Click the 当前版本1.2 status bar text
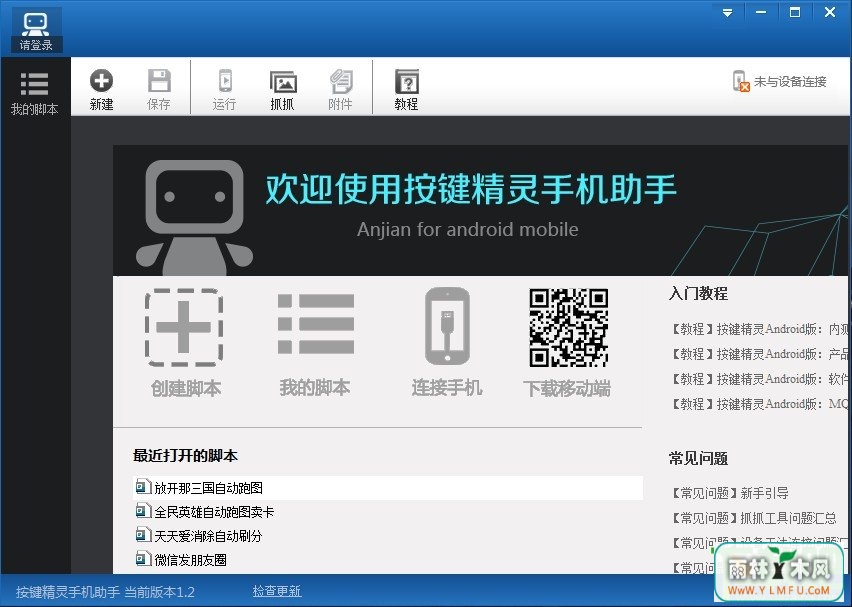852x607 pixels. tap(159, 592)
